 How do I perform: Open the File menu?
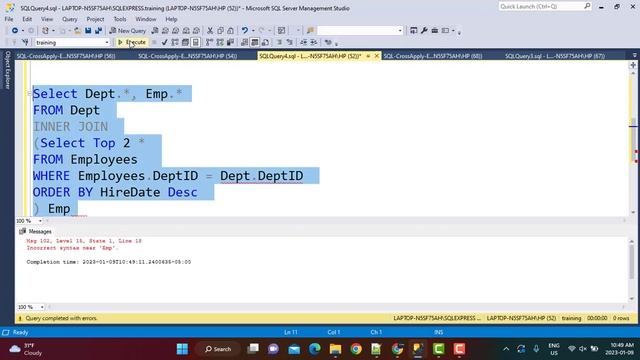[x=9, y=19]
